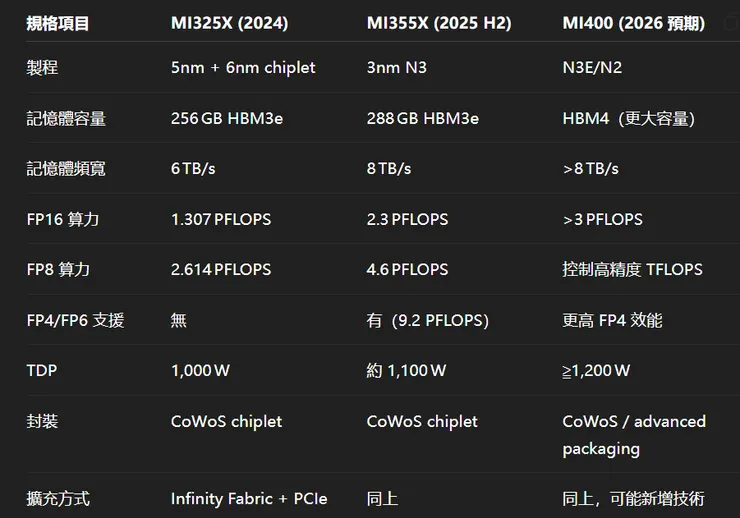Select the 約 1,100 W TDP cell

pos(406,371)
